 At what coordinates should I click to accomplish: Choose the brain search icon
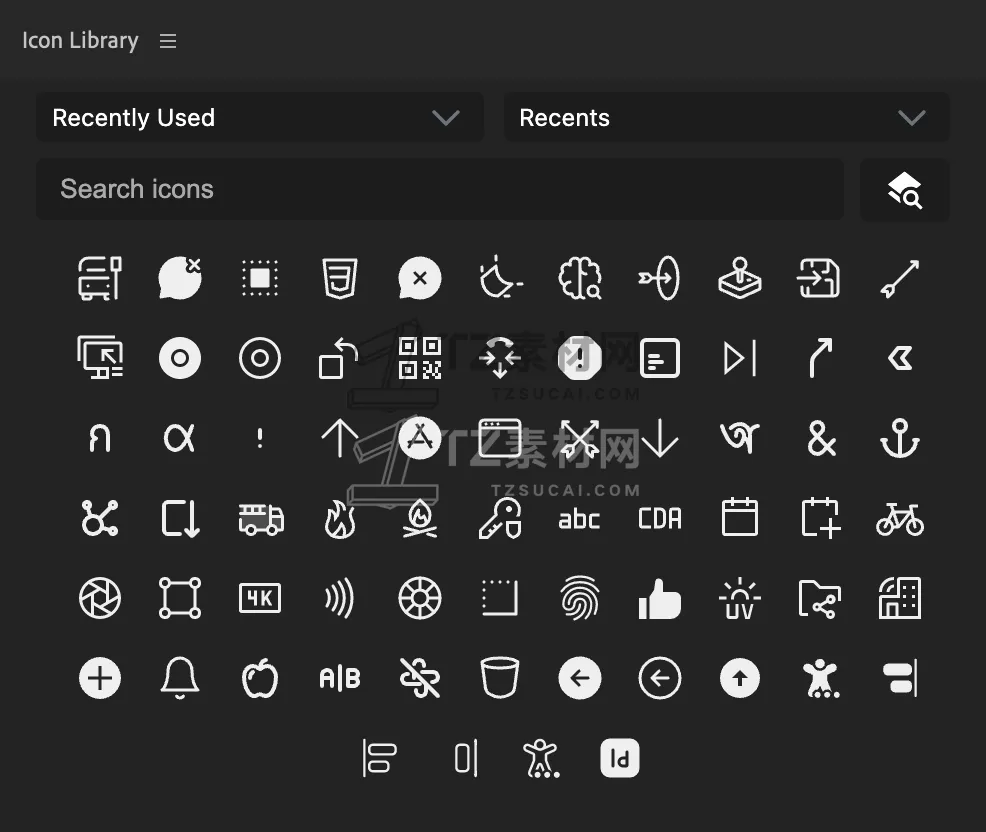[x=580, y=278]
